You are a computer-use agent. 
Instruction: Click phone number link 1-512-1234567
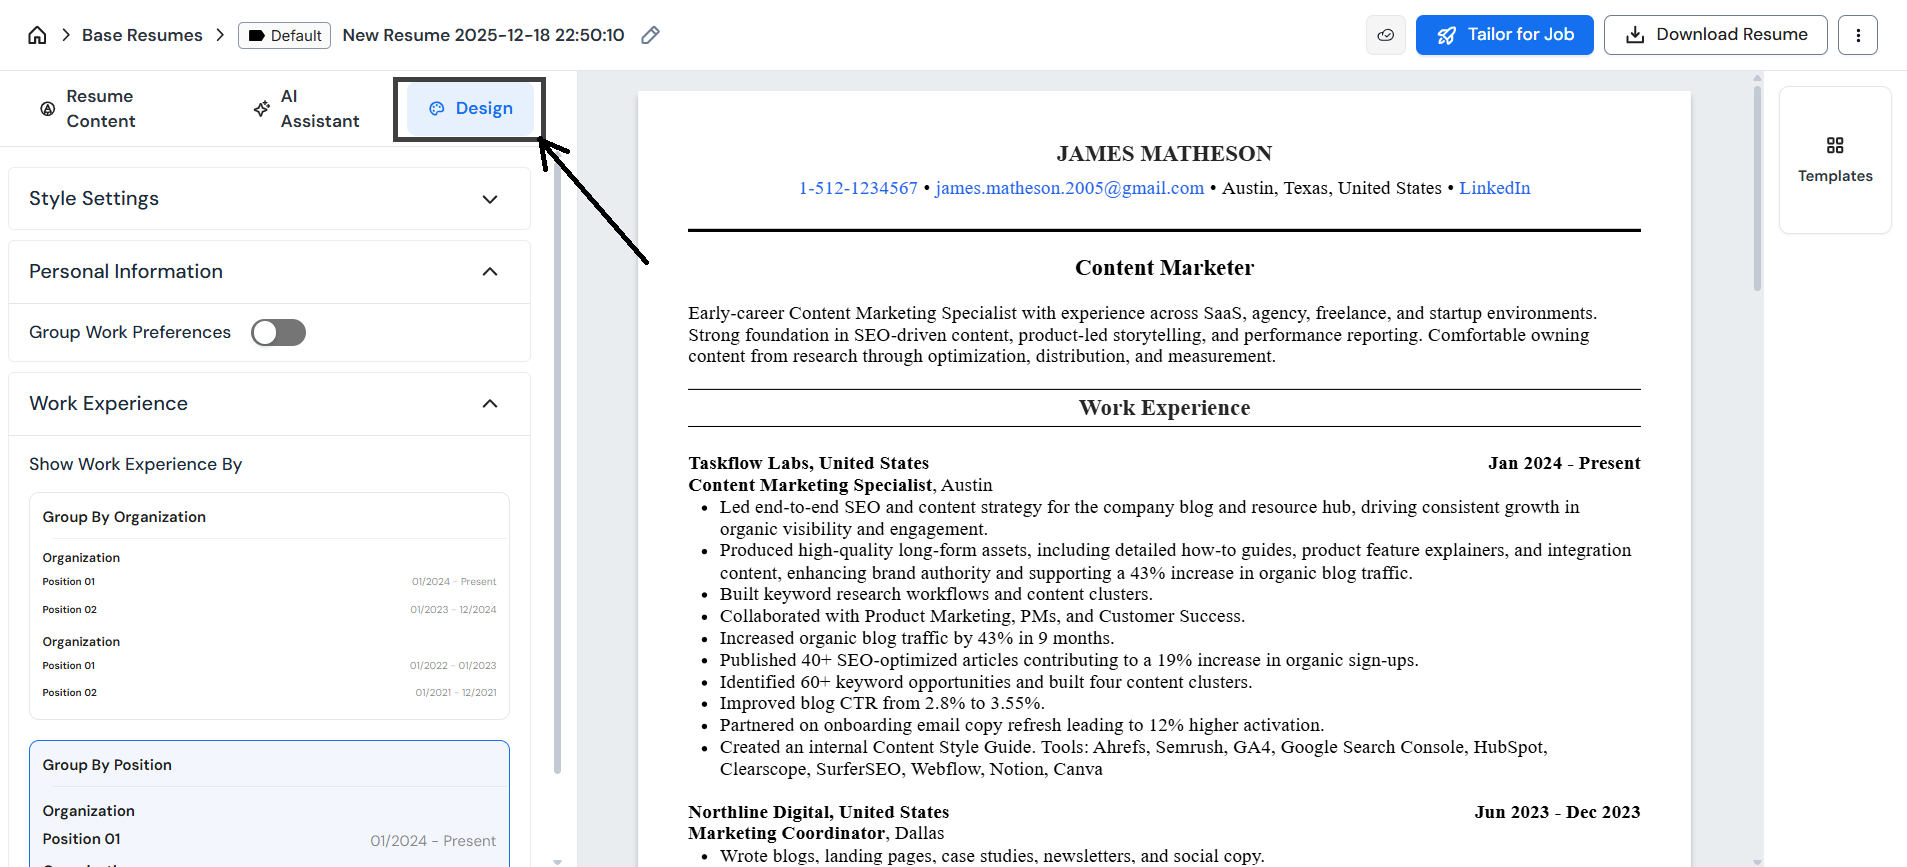click(858, 188)
